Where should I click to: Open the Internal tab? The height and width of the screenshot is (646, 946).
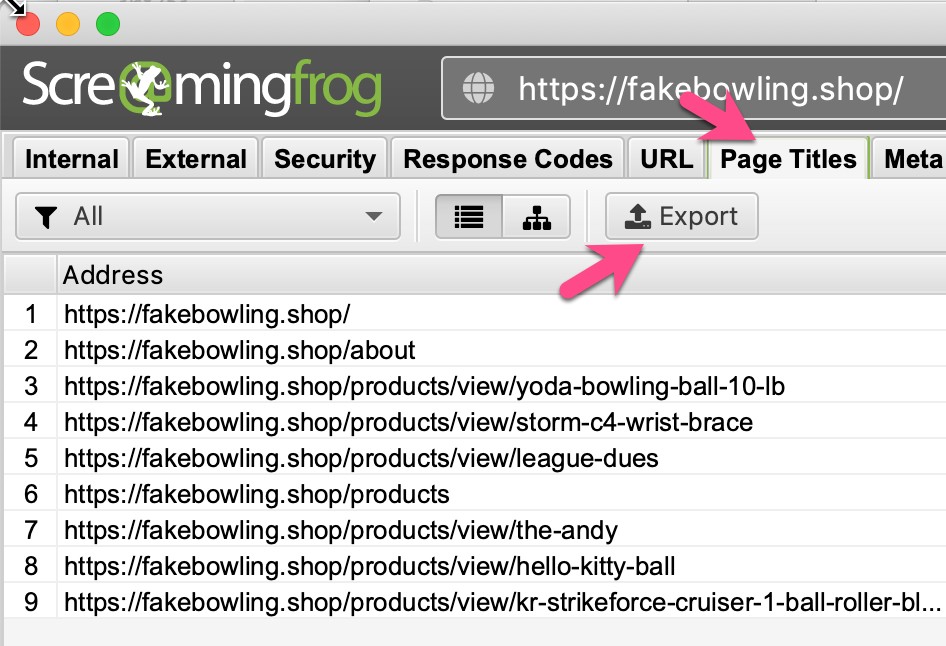click(x=71, y=159)
